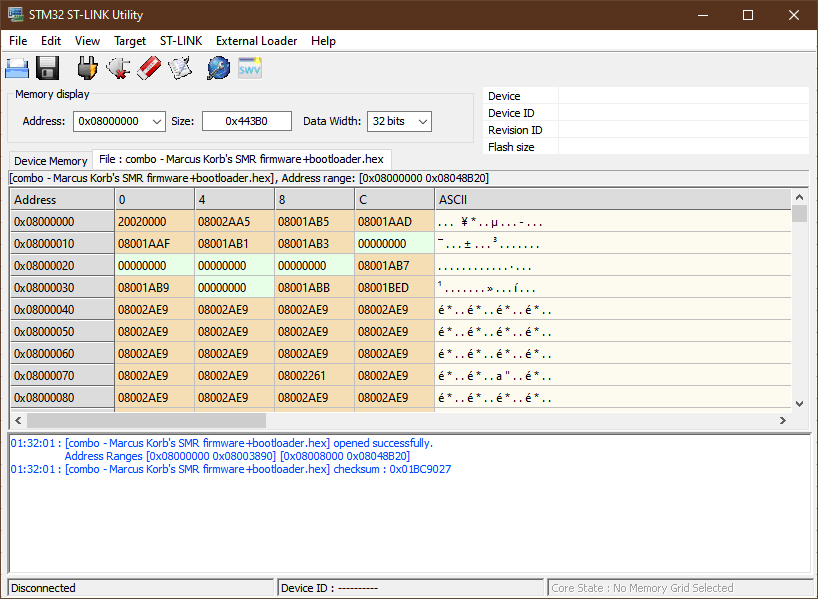Screen dimensions: 818x599
Task: Click the Option bytes globe icon
Action: point(218,68)
